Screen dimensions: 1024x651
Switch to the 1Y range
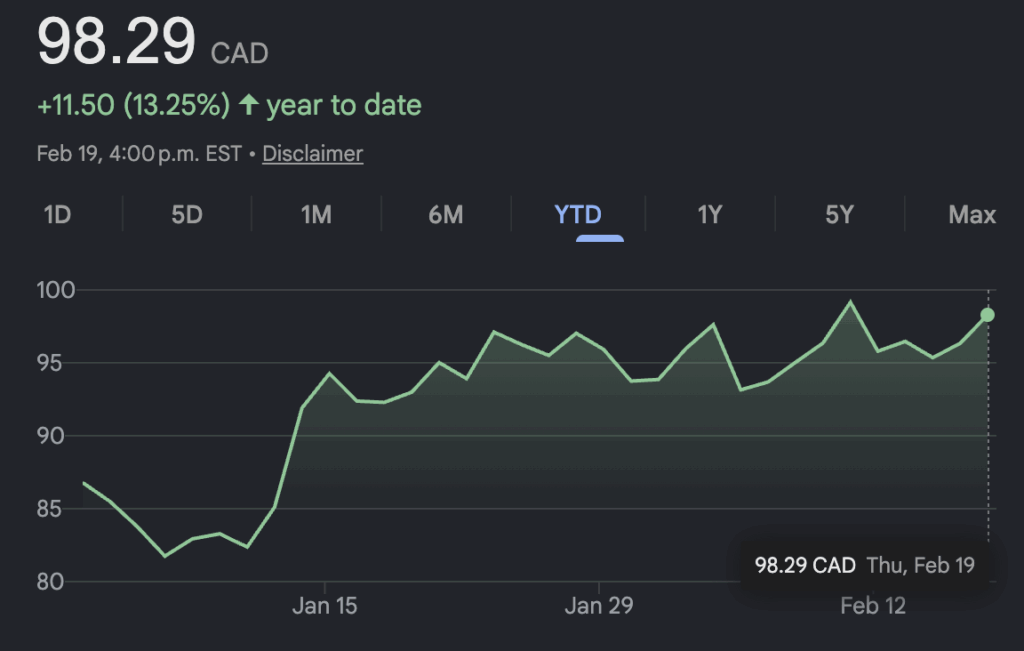point(709,215)
